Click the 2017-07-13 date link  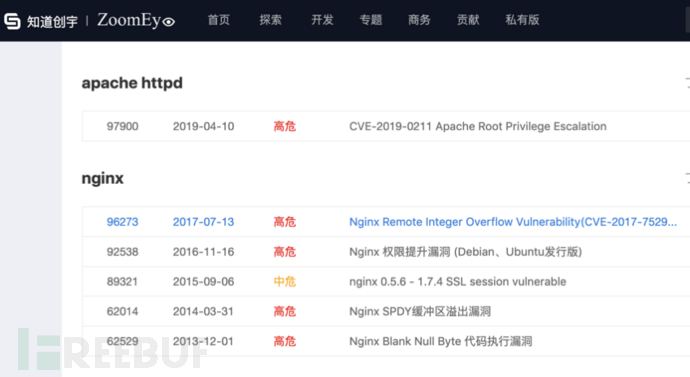click(203, 222)
